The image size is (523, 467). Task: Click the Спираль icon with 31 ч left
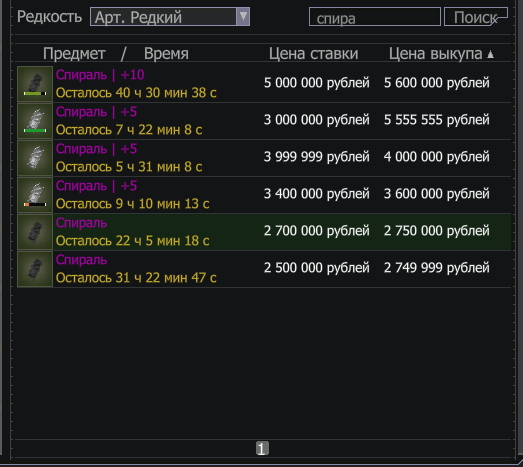coord(35,269)
